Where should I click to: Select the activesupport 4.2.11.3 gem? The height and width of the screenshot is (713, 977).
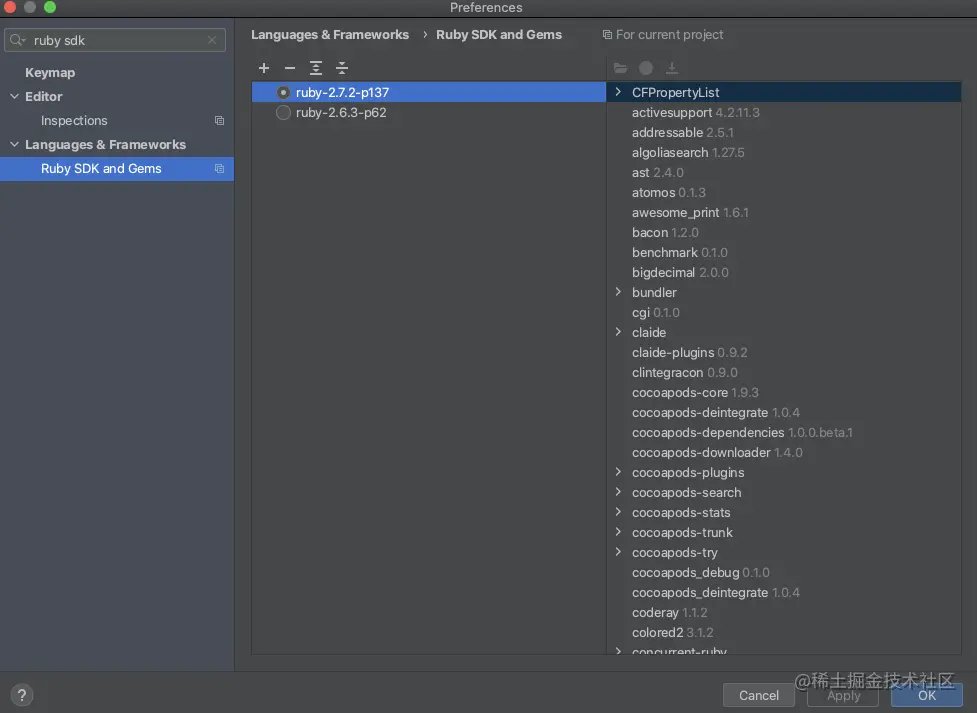coord(695,112)
